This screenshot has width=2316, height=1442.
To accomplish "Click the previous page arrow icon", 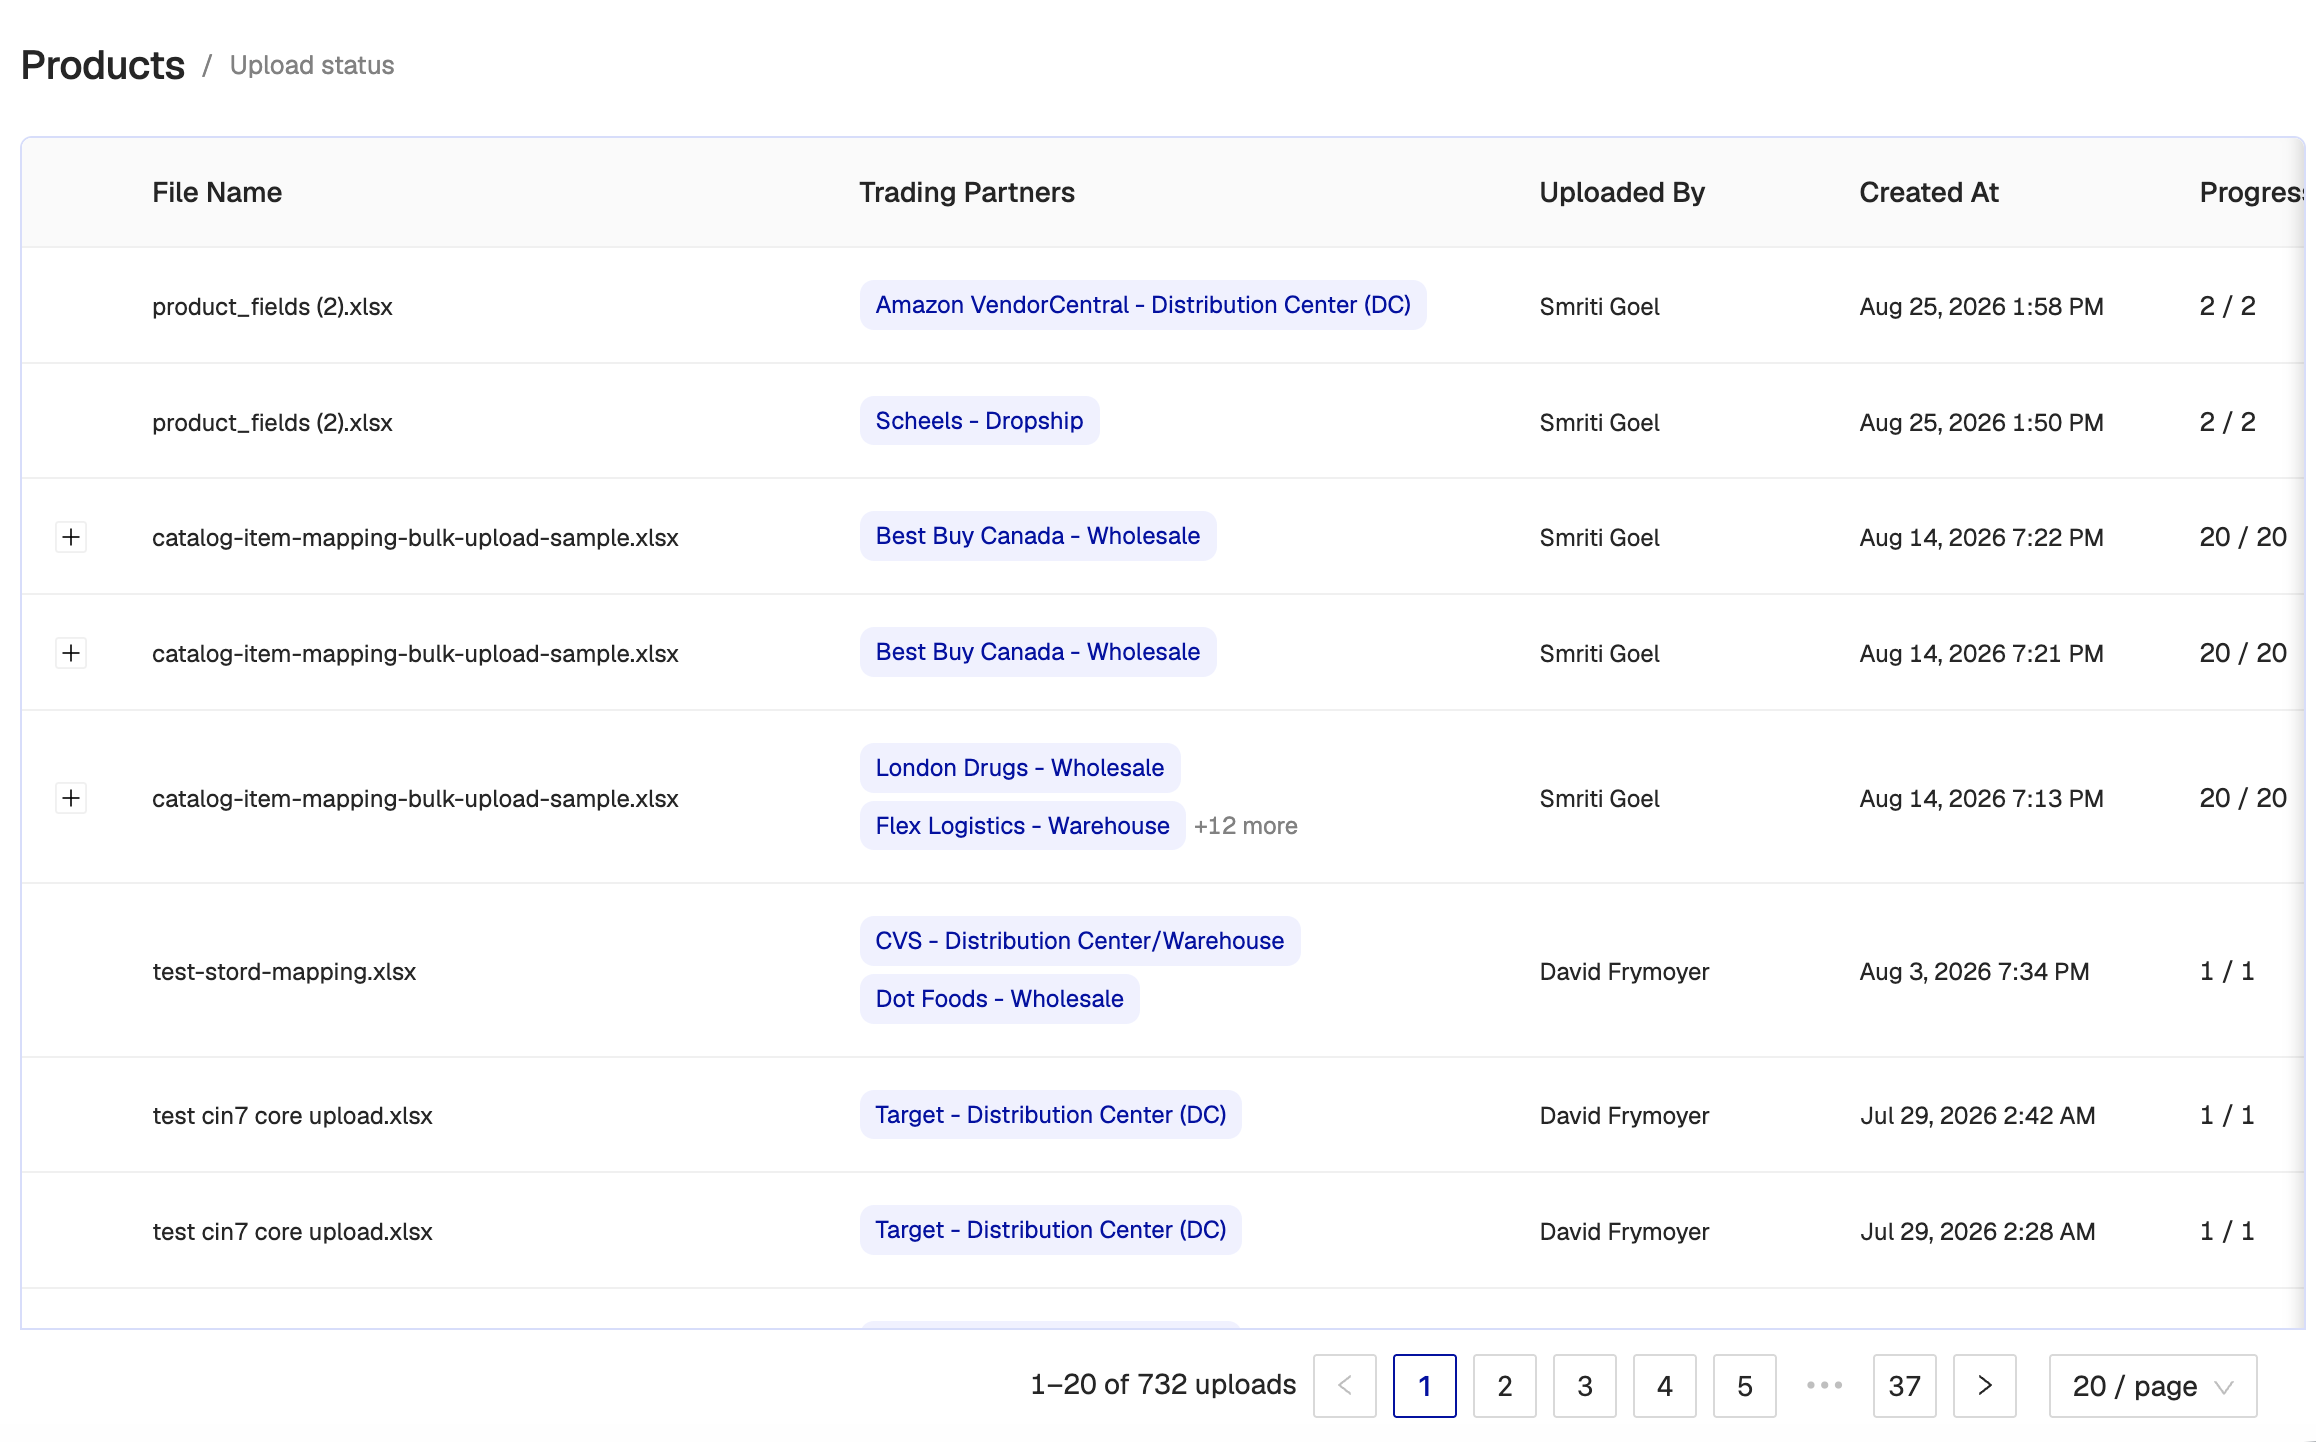I will [1344, 1386].
